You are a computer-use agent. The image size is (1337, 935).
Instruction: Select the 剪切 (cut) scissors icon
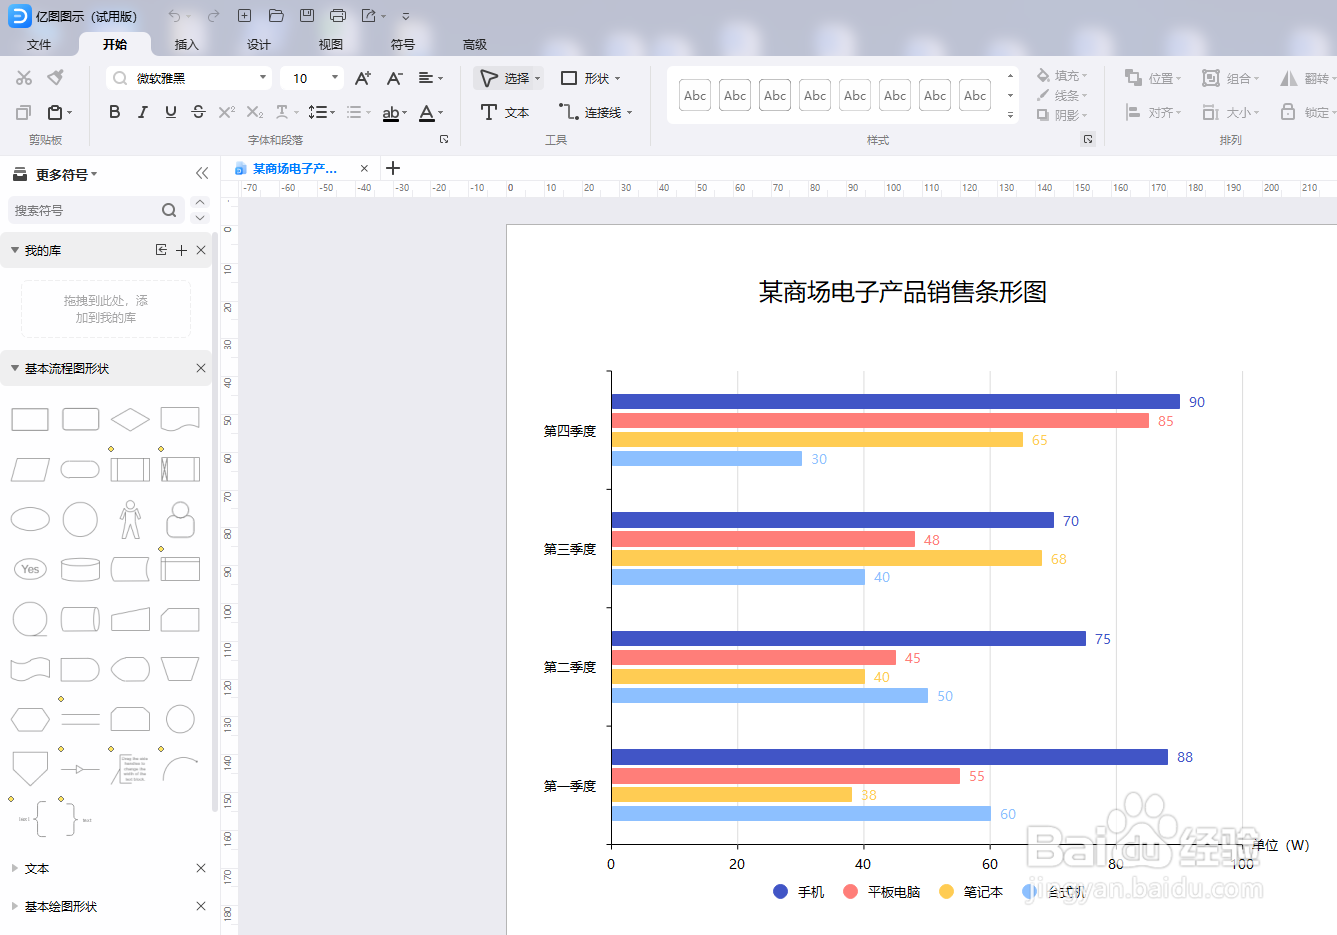pos(23,77)
